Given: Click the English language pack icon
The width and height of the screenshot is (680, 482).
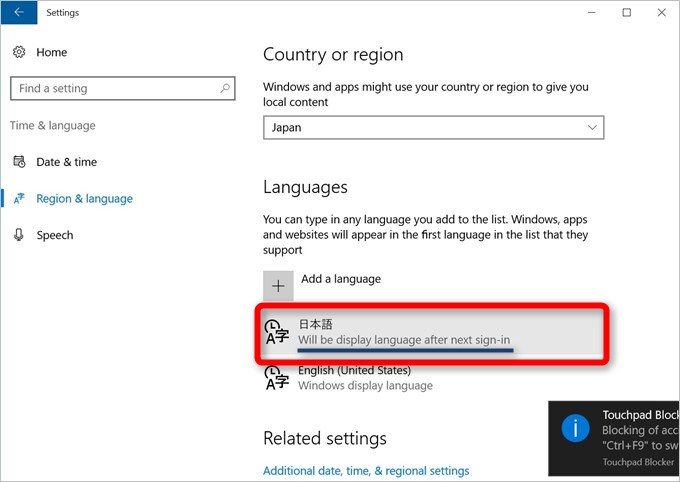Looking at the screenshot, I should pos(276,378).
